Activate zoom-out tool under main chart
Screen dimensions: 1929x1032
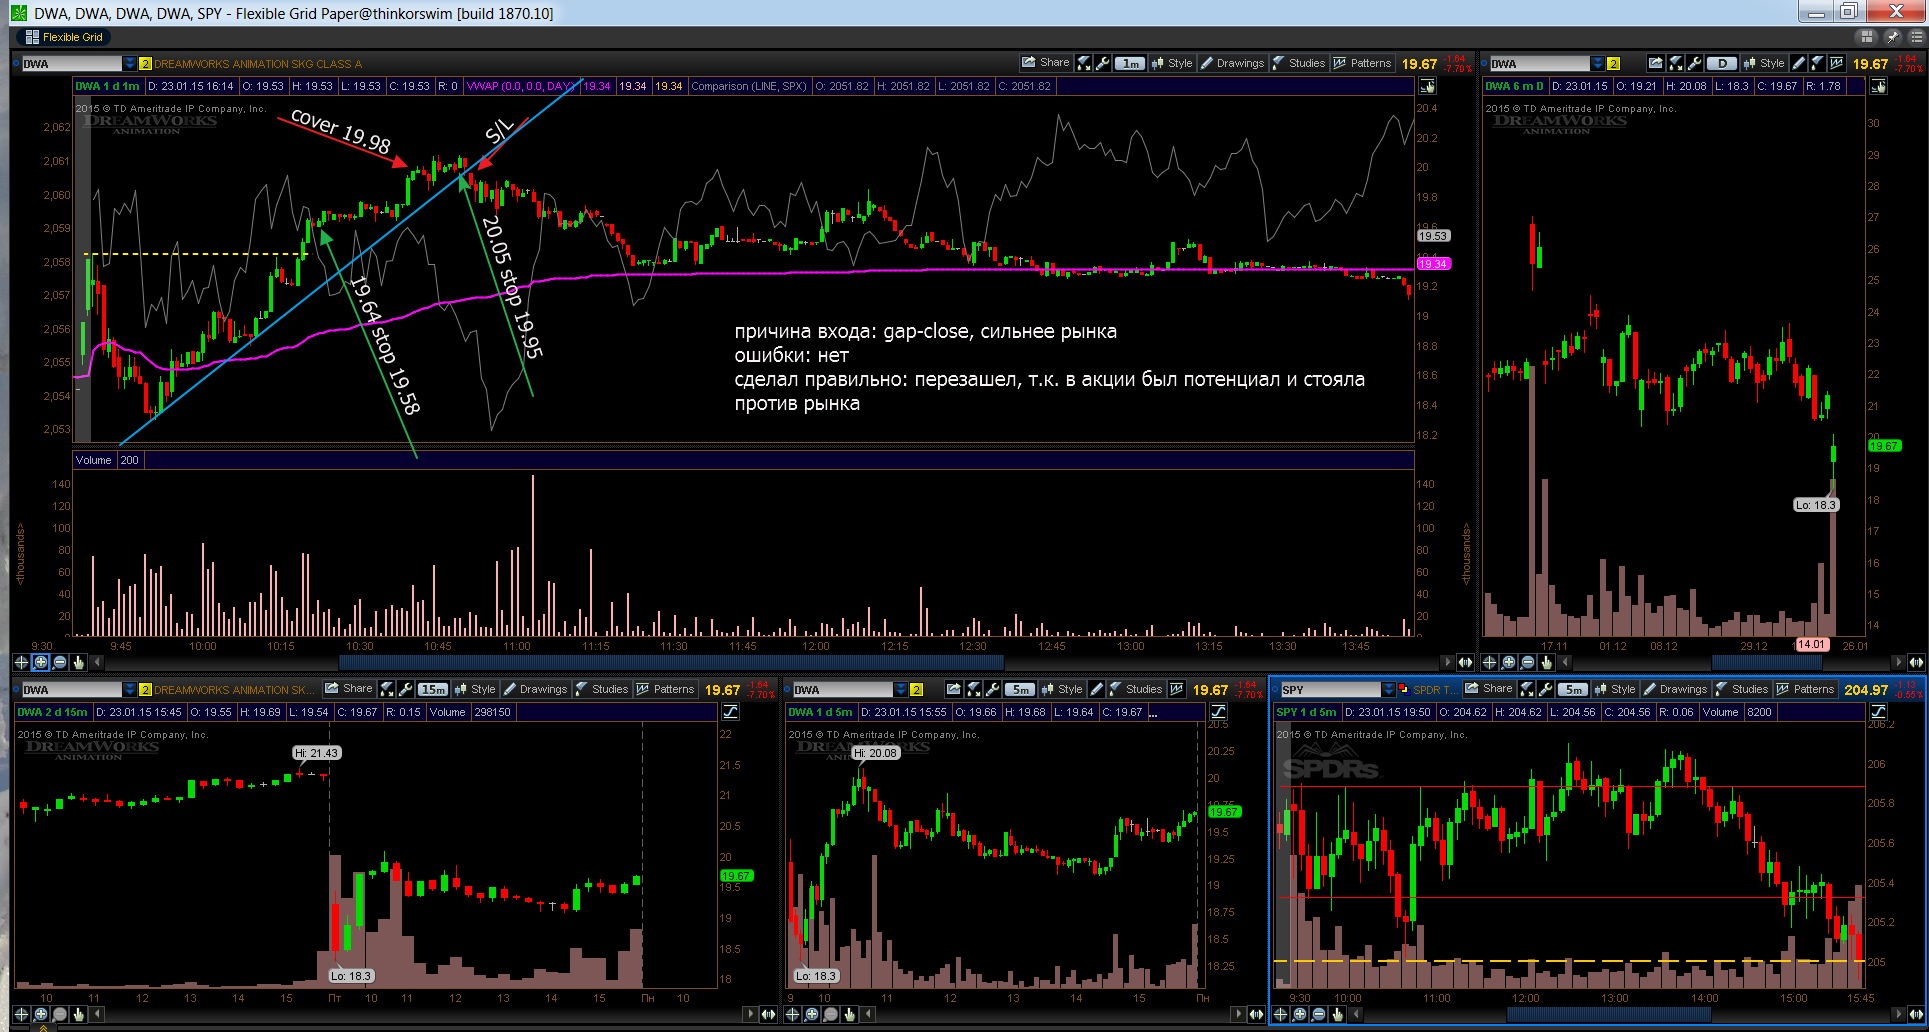pyautogui.click(x=59, y=662)
